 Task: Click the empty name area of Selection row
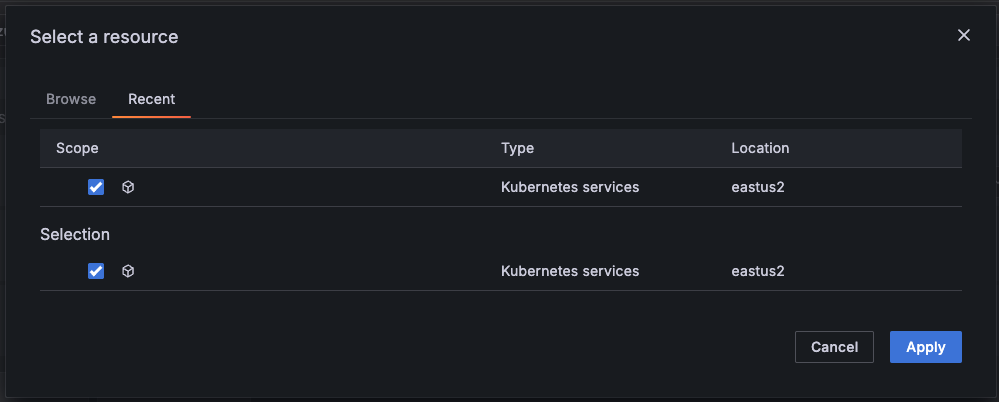point(300,271)
